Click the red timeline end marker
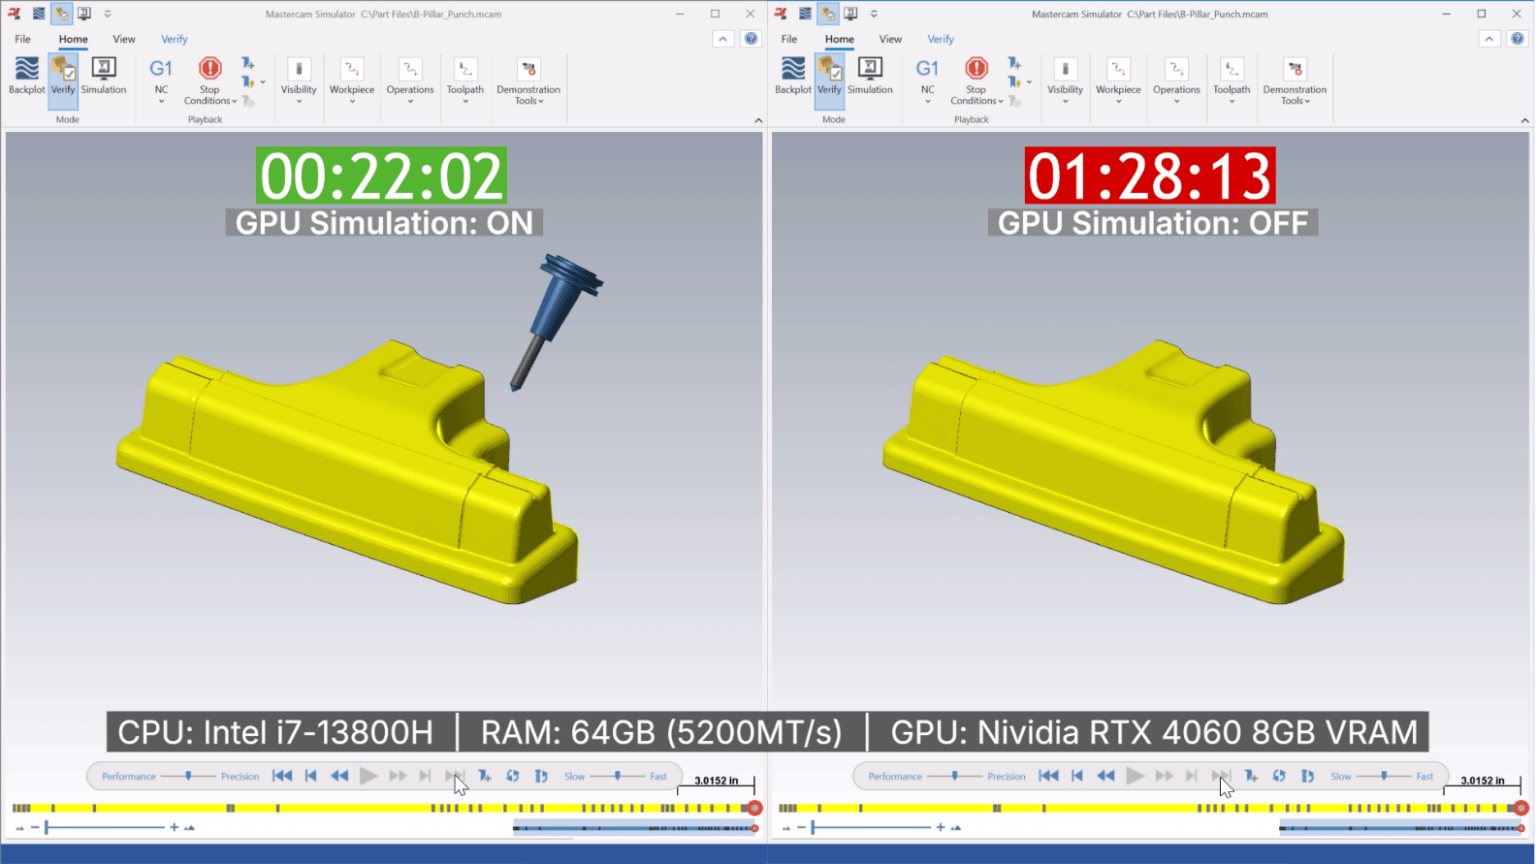 [x=755, y=807]
